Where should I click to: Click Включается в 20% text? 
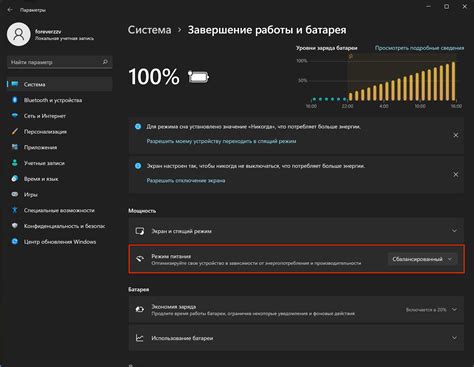point(426,310)
